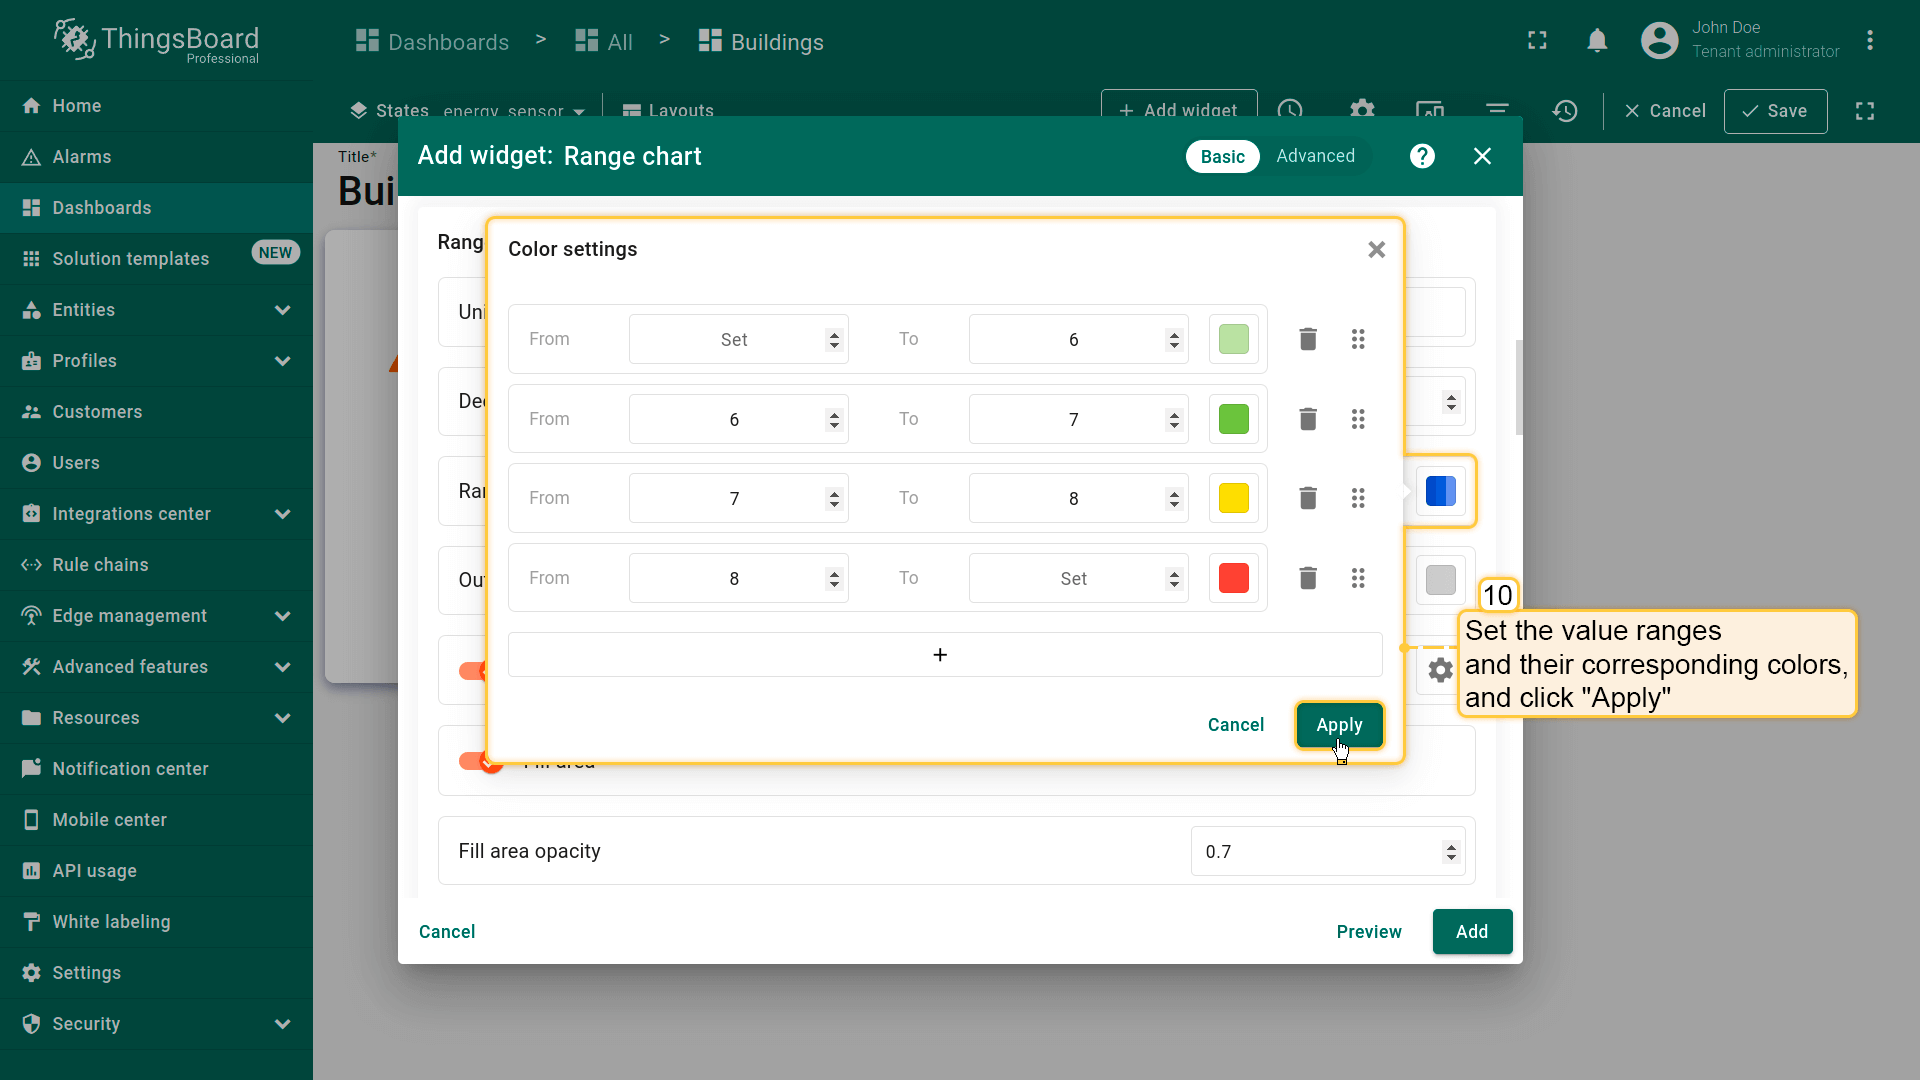Expand the Entities sidebar section
The width and height of the screenshot is (1920, 1080).
(x=282, y=310)
